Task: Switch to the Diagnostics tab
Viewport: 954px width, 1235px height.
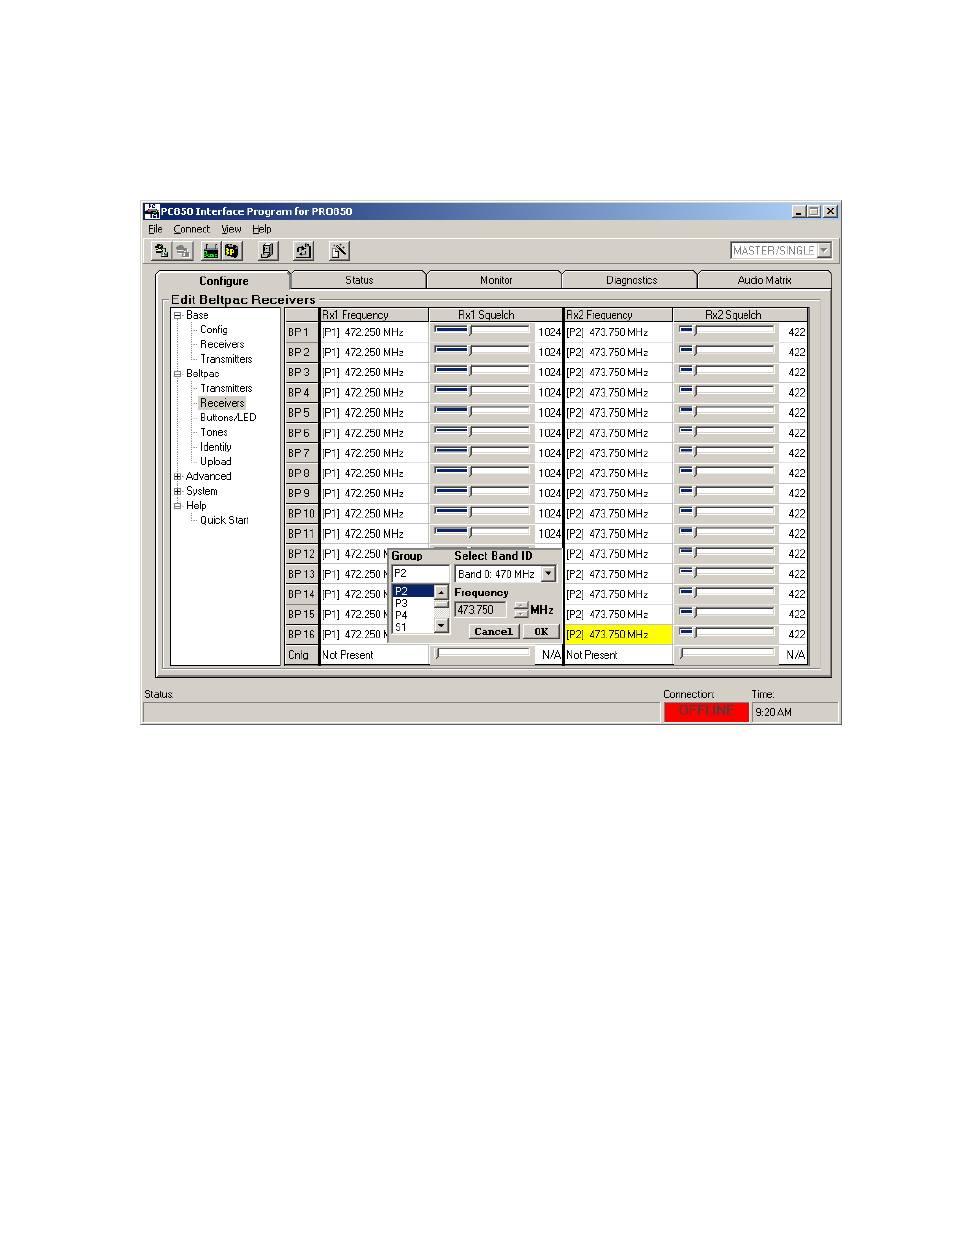Action: pos(631,280)
